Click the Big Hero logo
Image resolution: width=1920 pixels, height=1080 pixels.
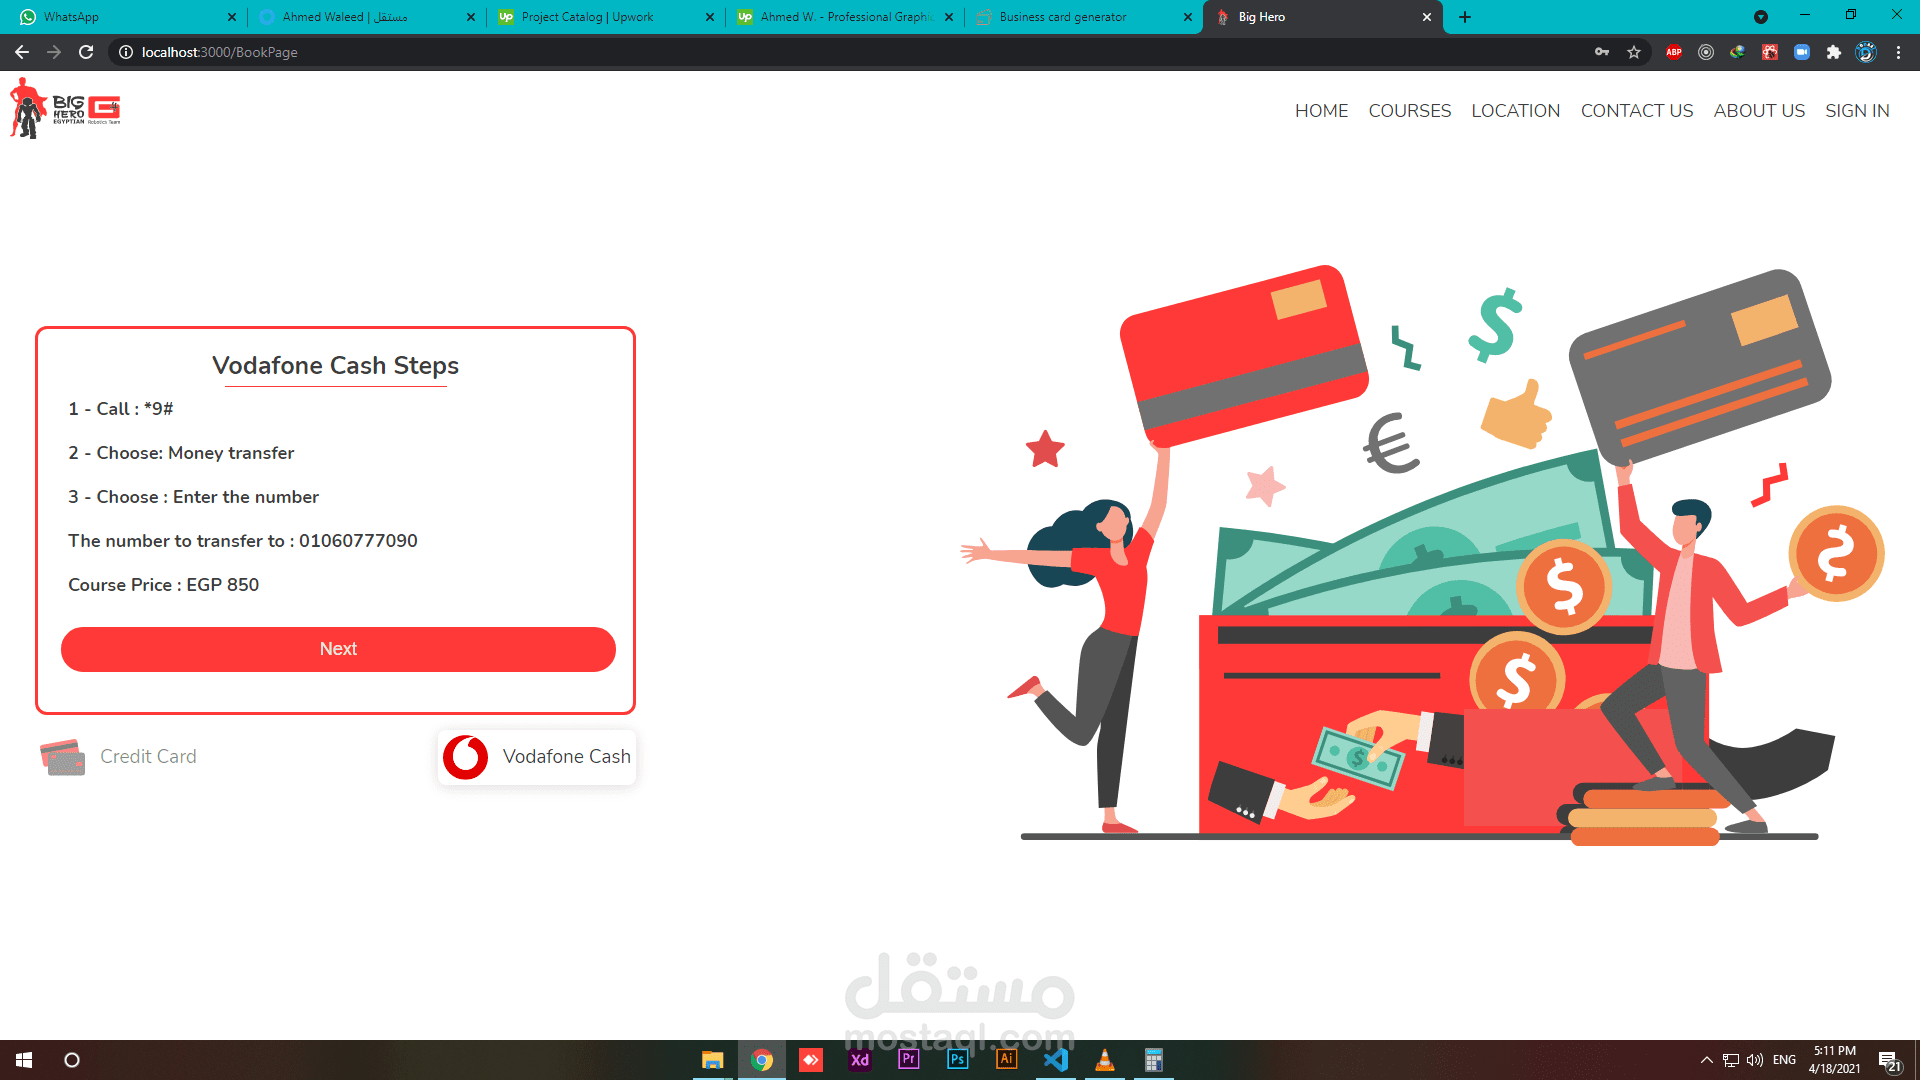tap(65, 109)
